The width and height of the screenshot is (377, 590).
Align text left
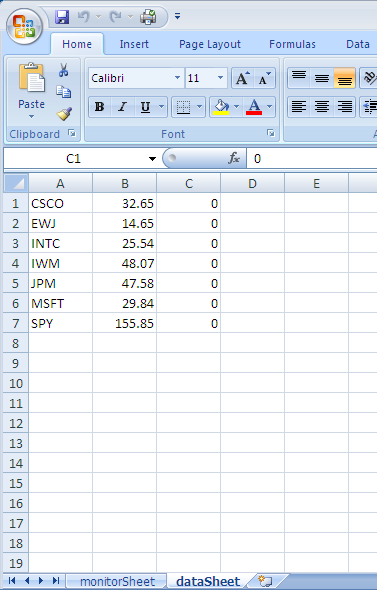299,107
